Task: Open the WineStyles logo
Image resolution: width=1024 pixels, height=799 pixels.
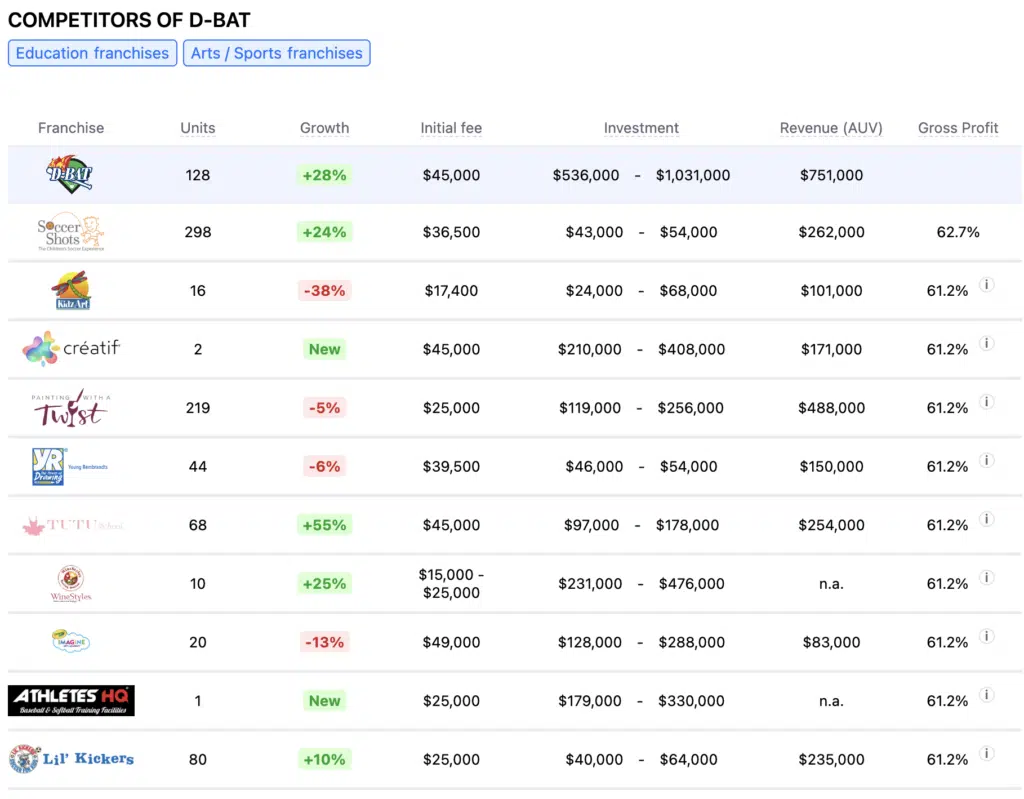Action: pos(71,583)
